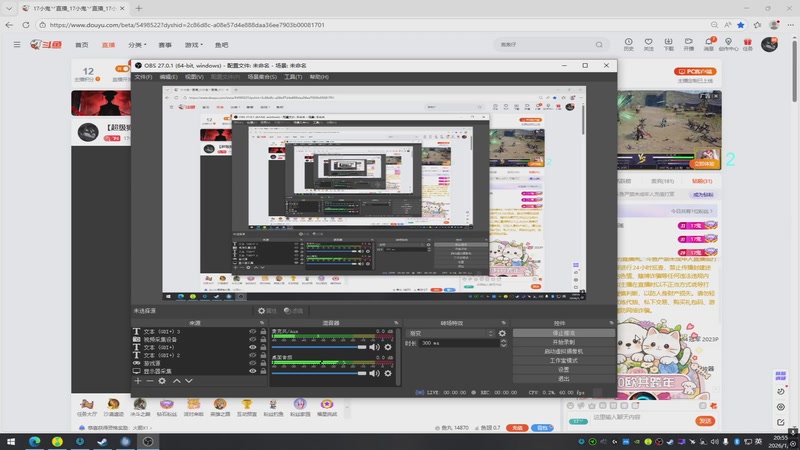Toggle lock on 文本 (GDI+) 3 source

tap(263, 332)
